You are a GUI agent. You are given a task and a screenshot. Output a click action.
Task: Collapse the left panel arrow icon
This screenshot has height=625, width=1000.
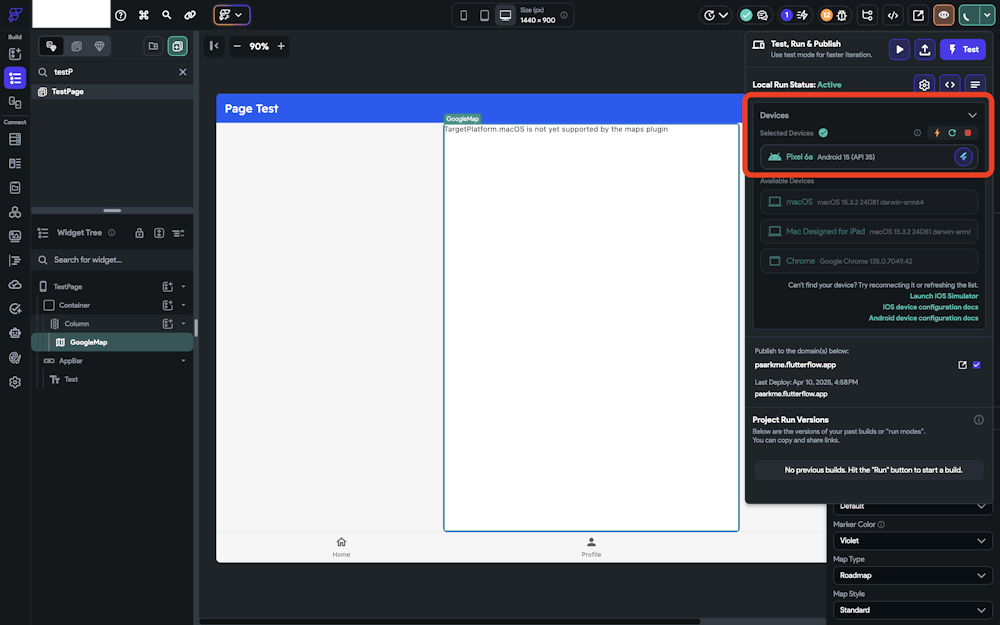pyautogui.click(x=214, y=46)
